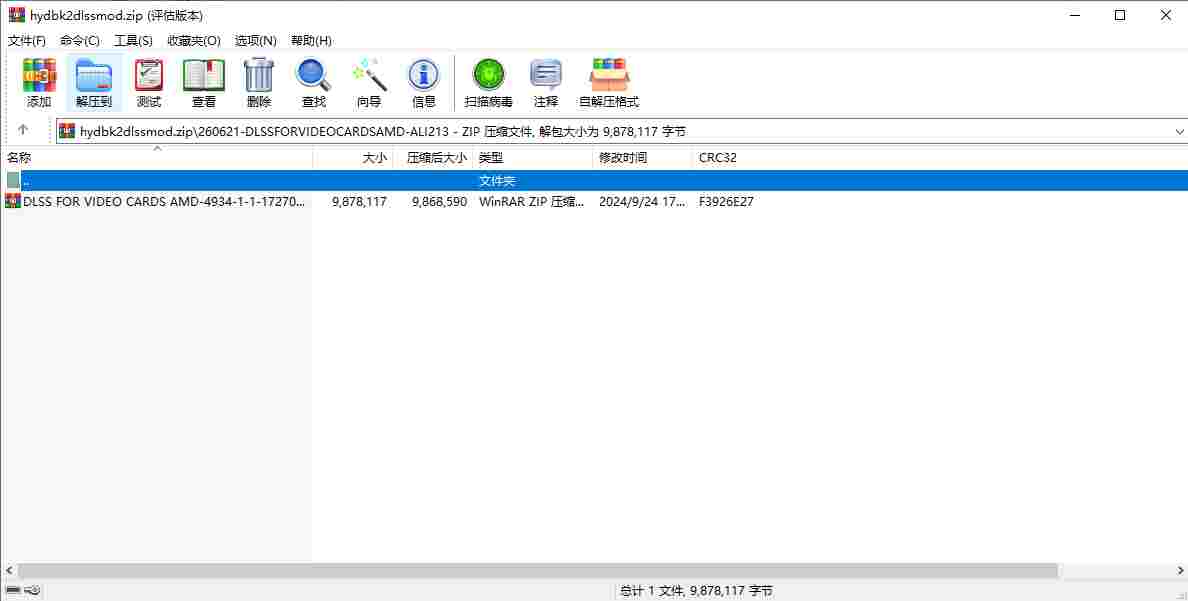The image size is (1188, 601).
Task: Click the DLSS FOR VIDEO CARDS file icon
Action: point(13,201)
